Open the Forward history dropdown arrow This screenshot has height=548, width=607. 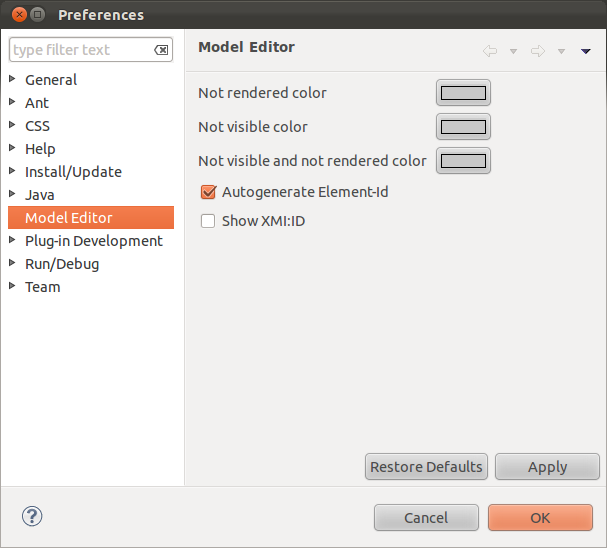click(561, 51)
